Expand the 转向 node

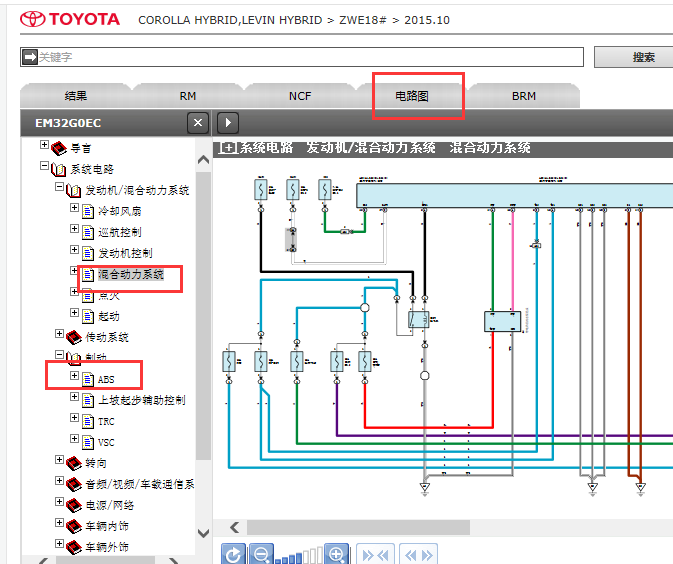[59, 460]
